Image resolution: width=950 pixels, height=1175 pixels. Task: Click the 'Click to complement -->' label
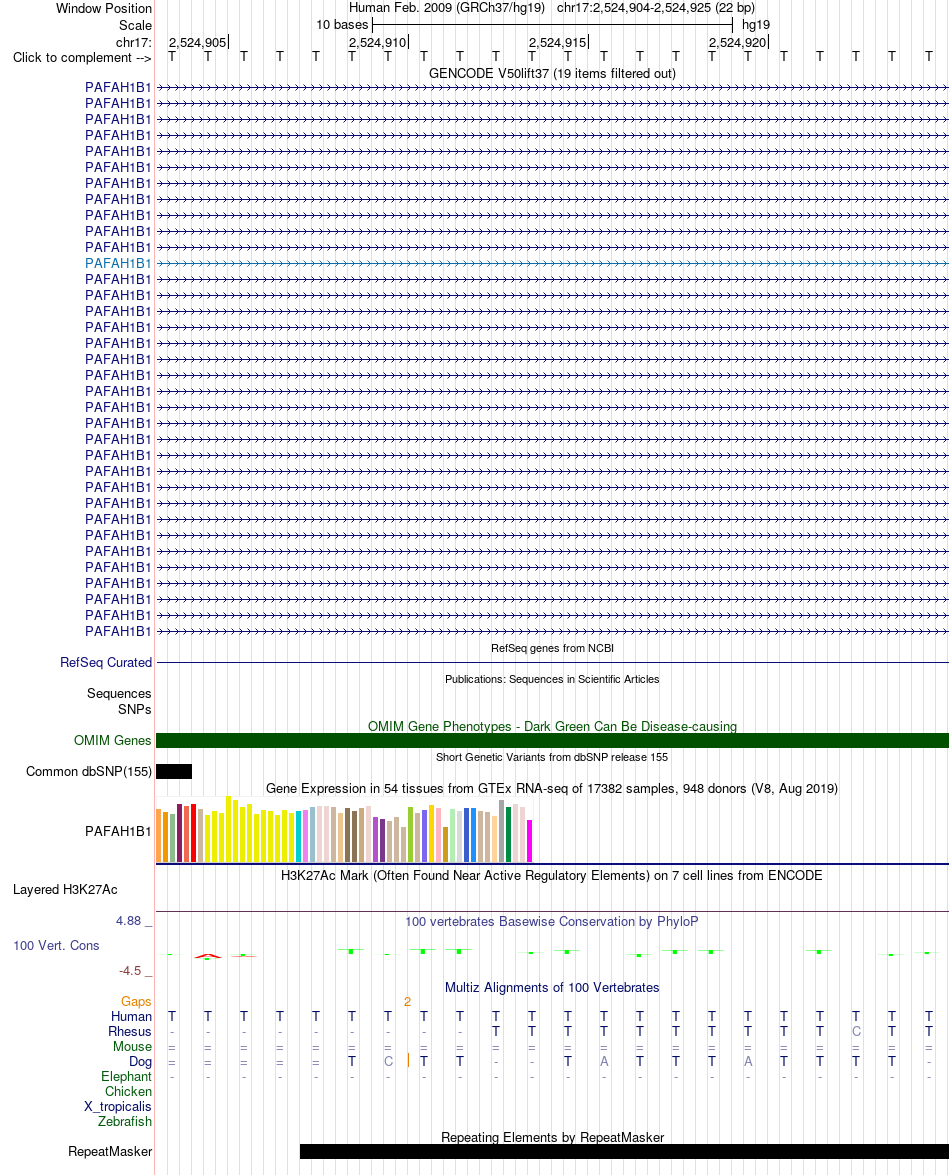82,58
